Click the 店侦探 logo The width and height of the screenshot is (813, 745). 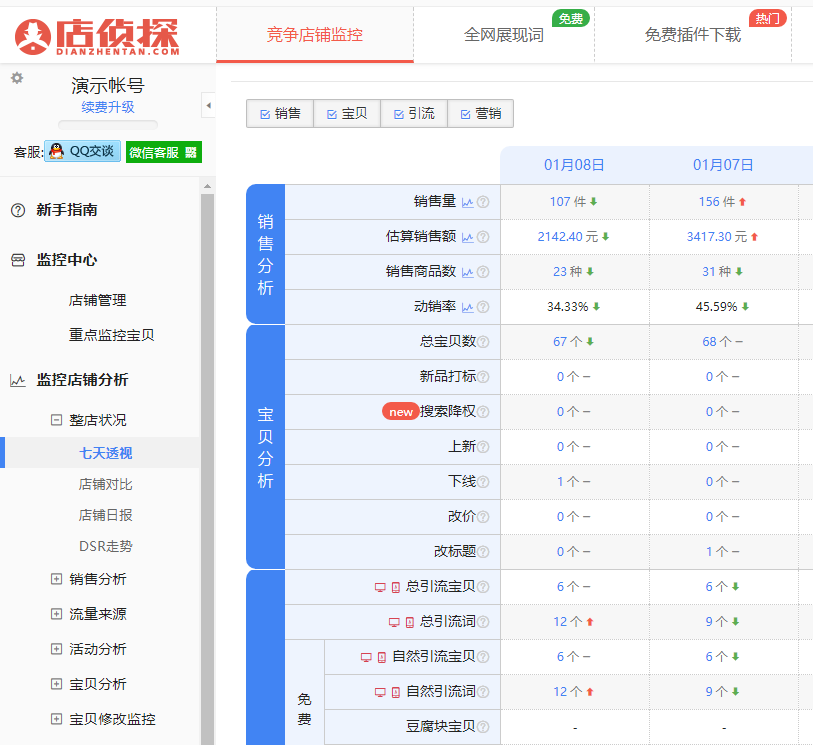click(97, 36)
